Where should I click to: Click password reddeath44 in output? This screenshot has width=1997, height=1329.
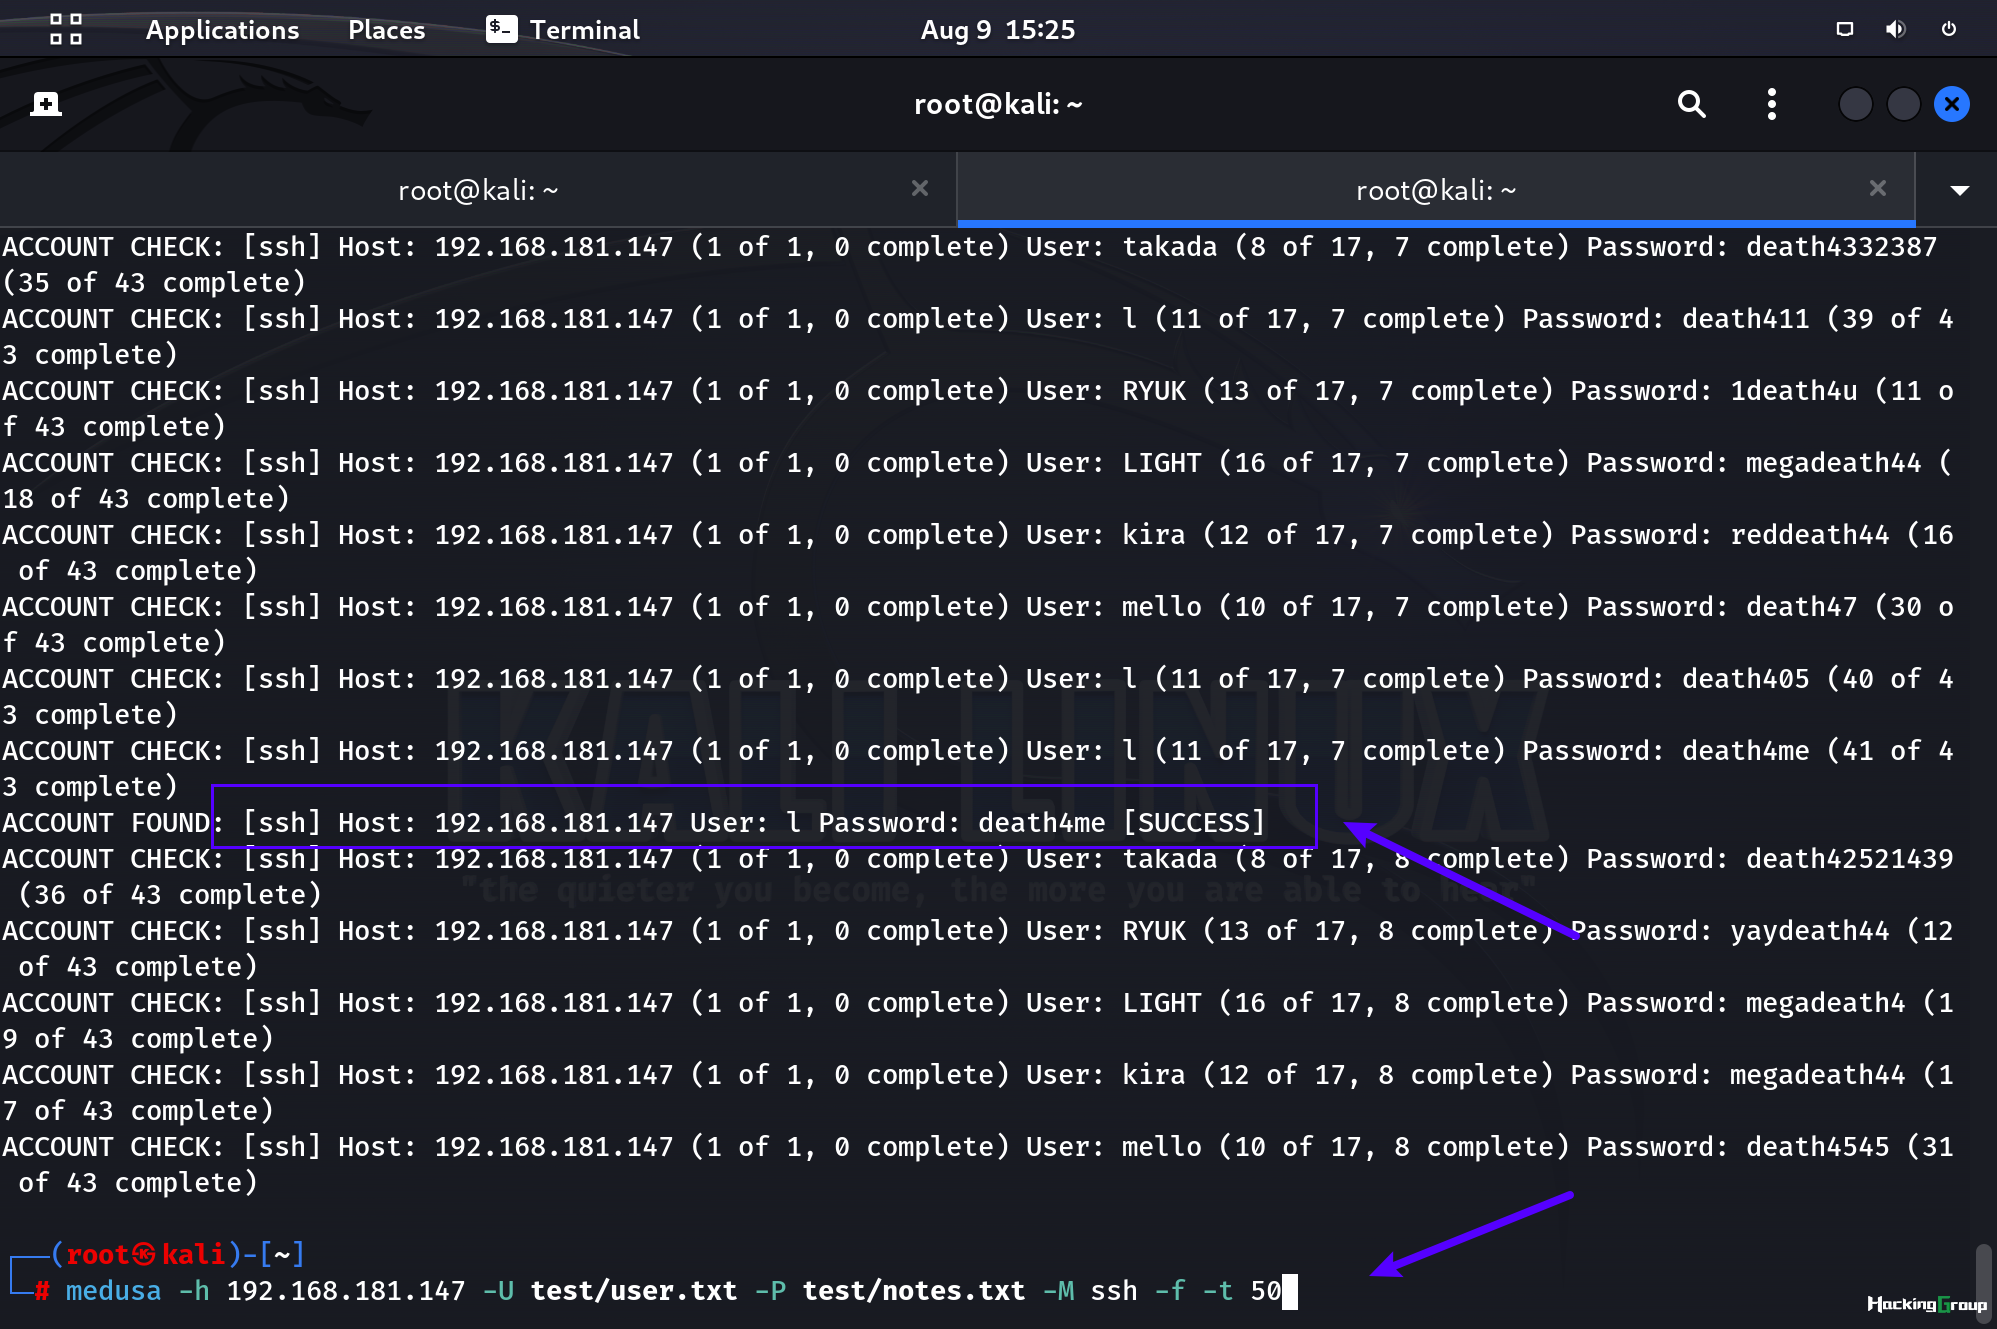1809,535
